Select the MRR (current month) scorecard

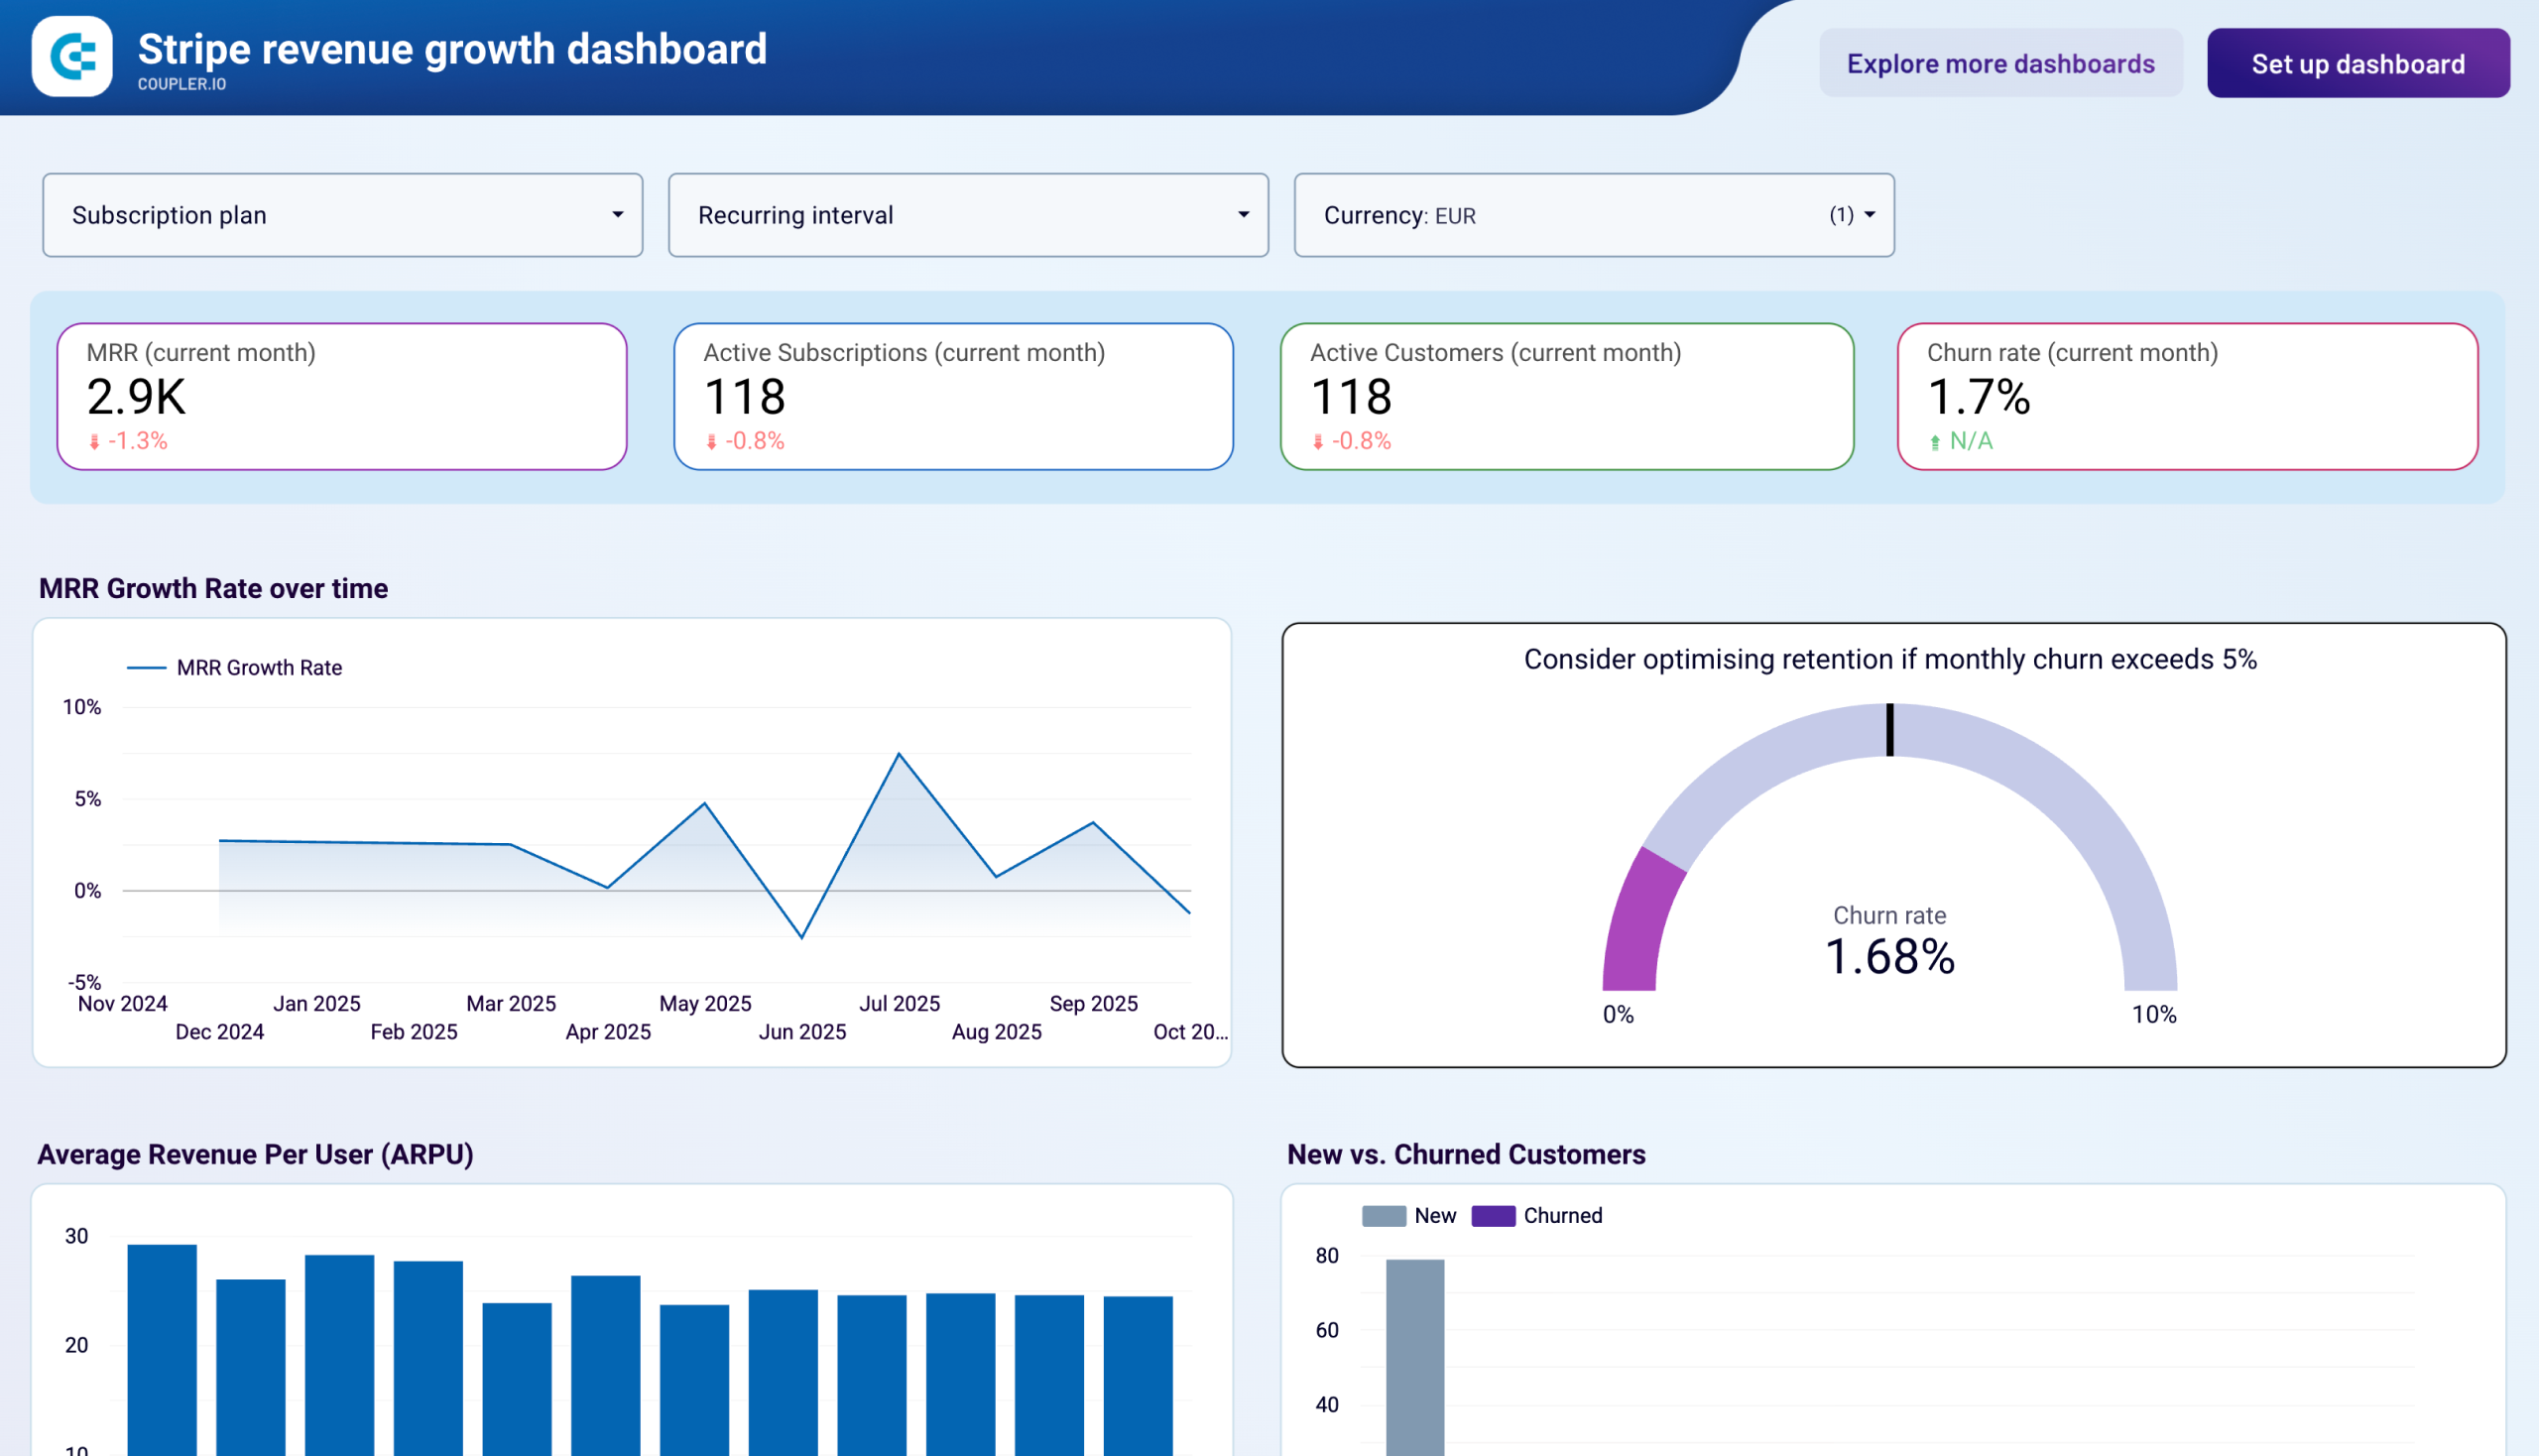tap(342, 396)
